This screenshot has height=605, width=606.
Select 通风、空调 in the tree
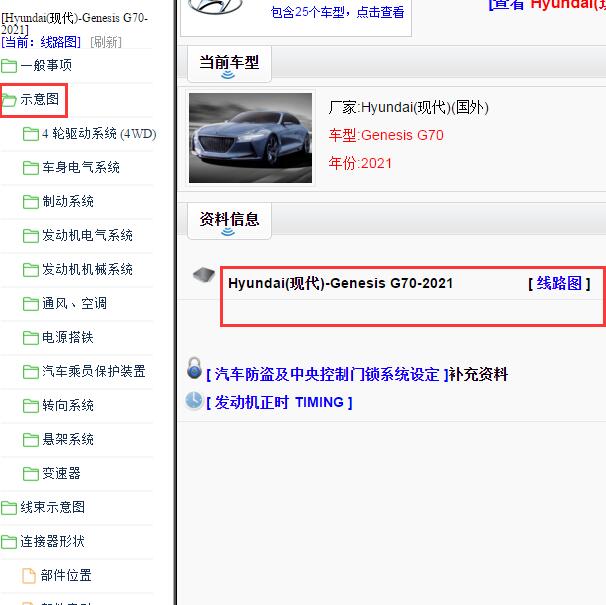(74, 303)
